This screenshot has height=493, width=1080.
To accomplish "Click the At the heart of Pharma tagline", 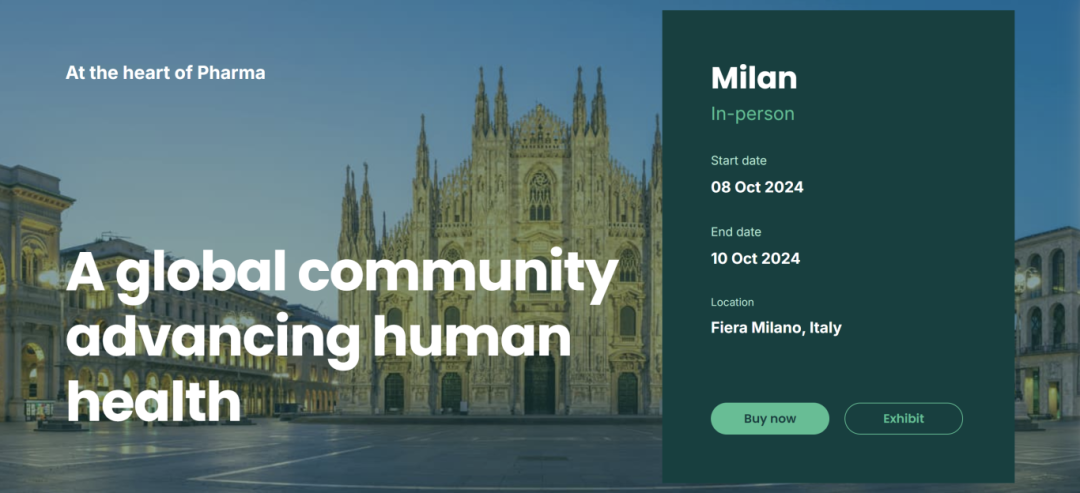I will 165,72.
